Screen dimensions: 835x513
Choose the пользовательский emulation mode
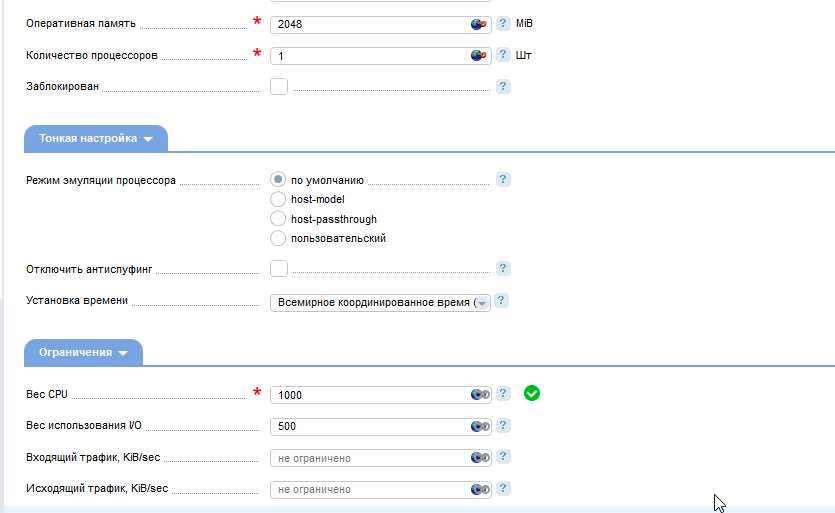(278, 238)
